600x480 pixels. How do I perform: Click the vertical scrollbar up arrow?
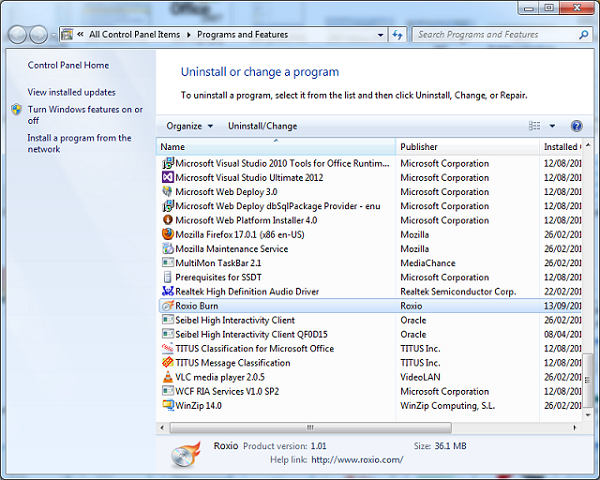588,145
